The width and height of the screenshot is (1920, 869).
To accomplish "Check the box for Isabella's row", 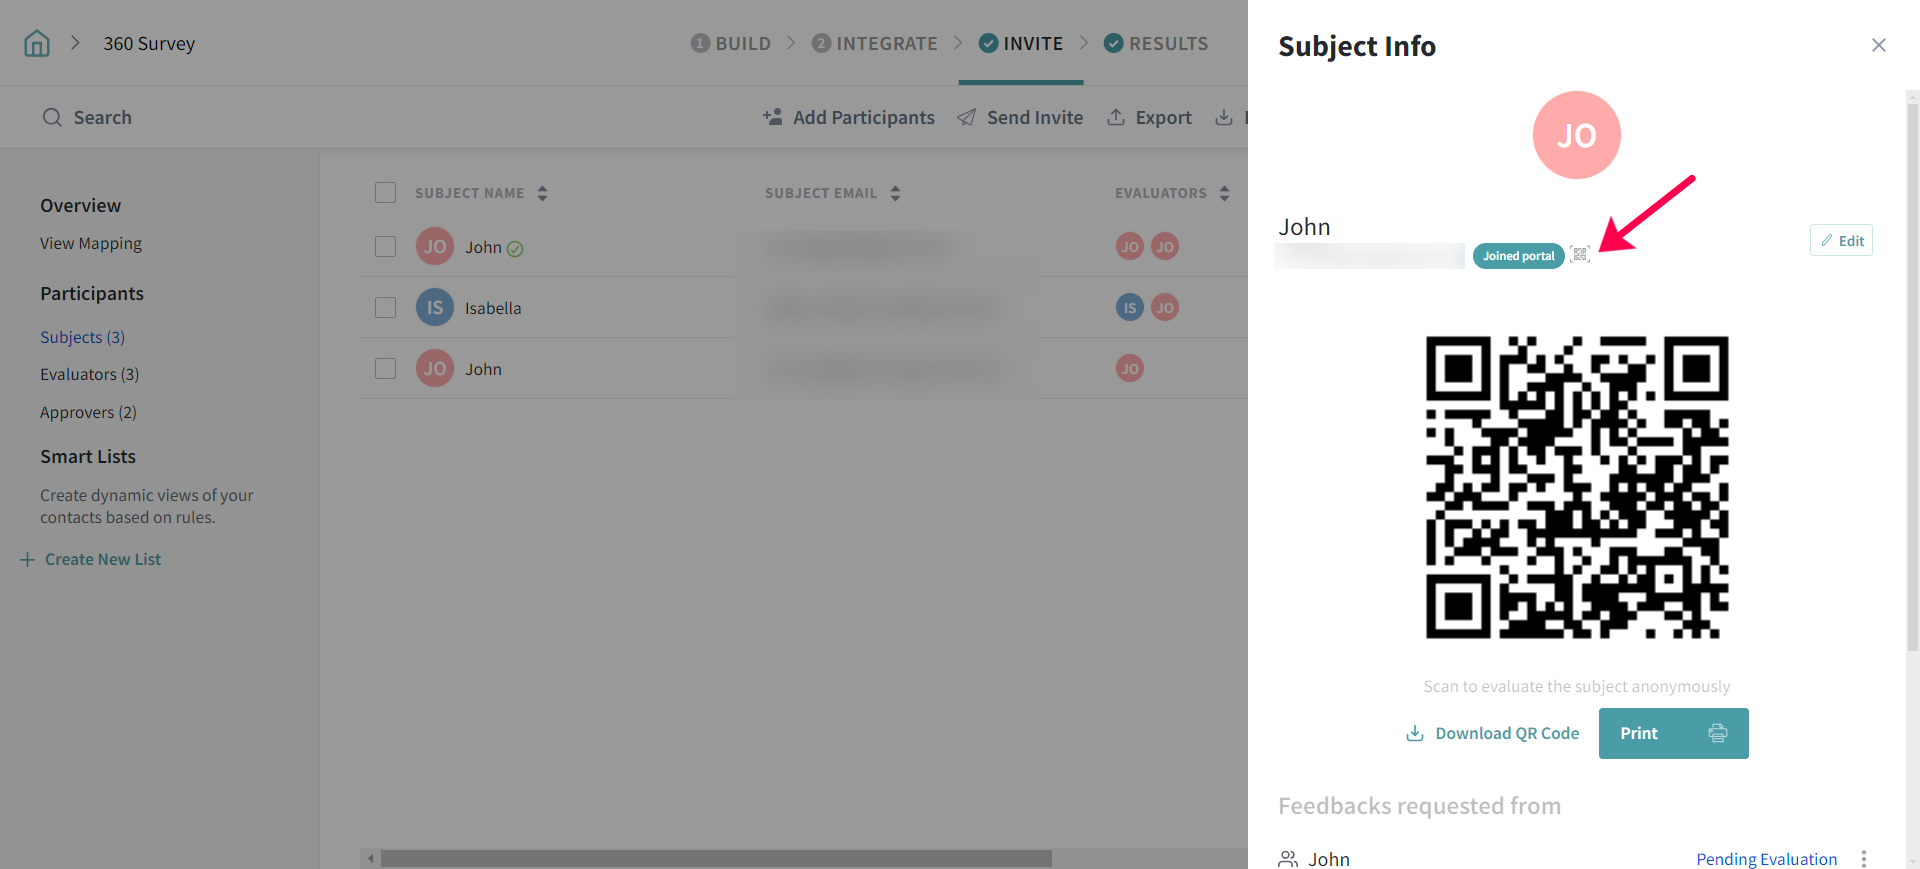I will (x=385, y=308).
